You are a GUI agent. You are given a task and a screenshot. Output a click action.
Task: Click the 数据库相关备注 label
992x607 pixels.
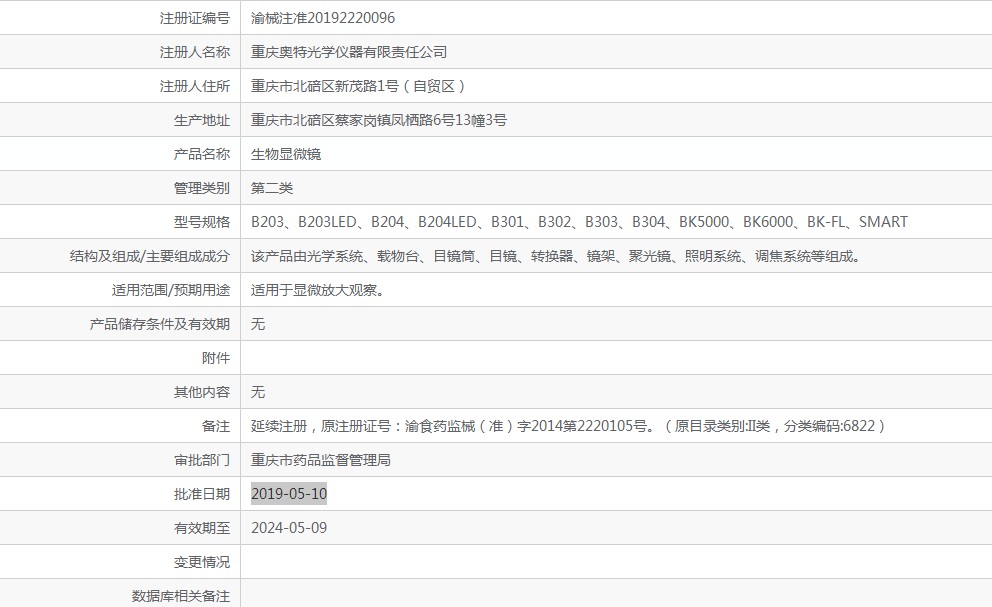(x=181, y=596)
